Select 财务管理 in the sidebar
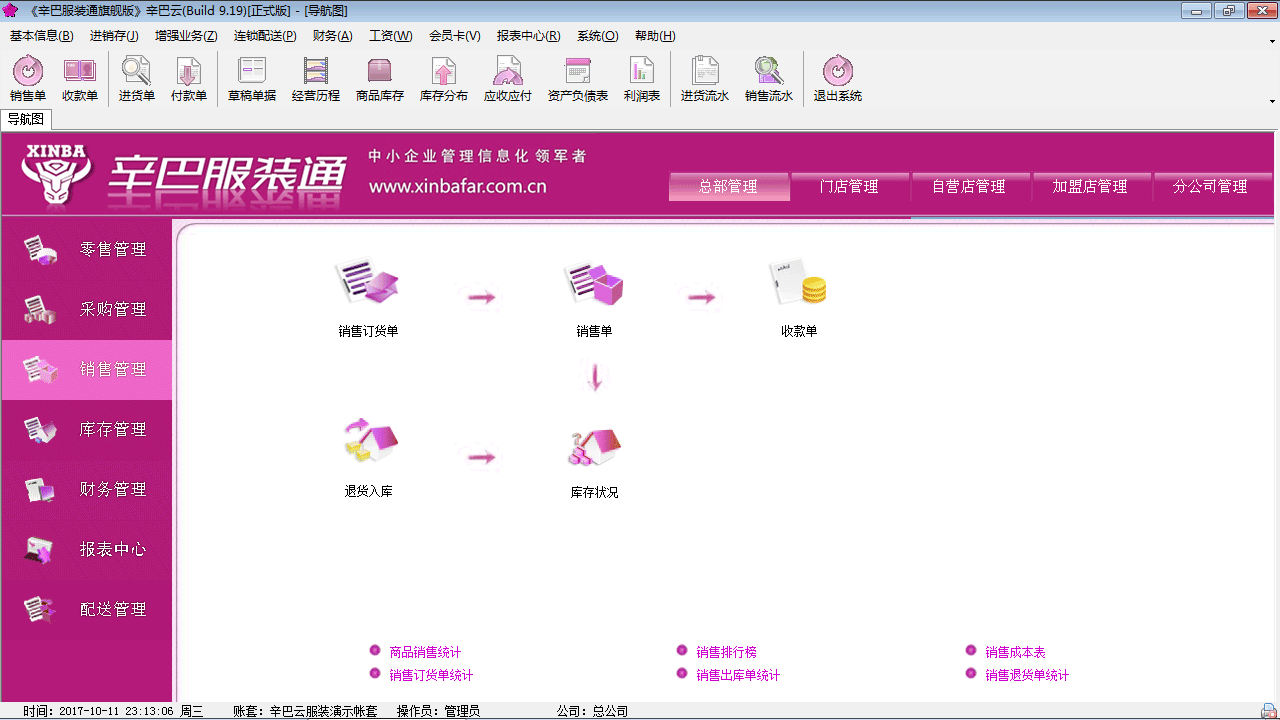Image resolution: width=1280 pixels, height=720 pixels. 87,490
